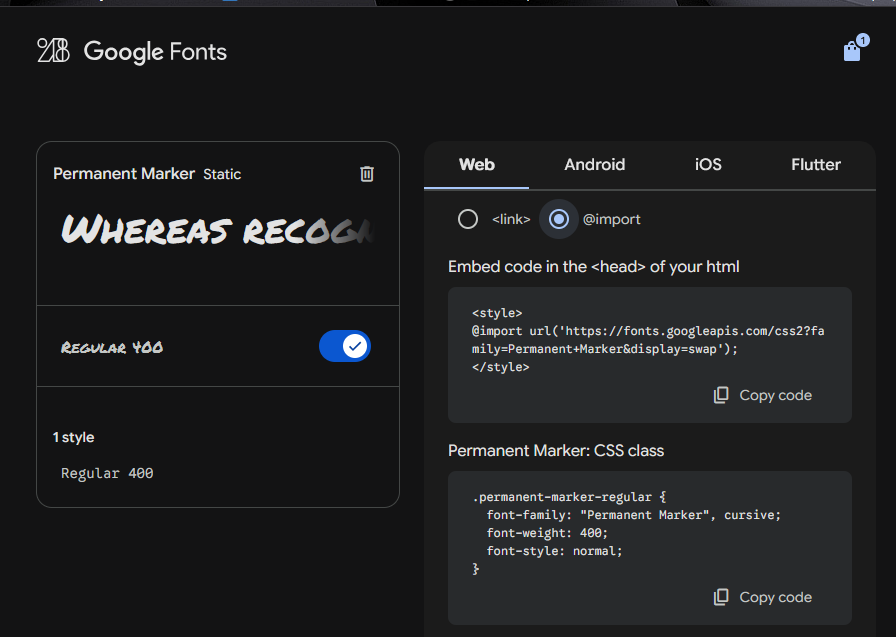This screenshot has width=896, height=637.
Task: Delete Permanent Marker with the trash icon
Action: tap(367, 174)
